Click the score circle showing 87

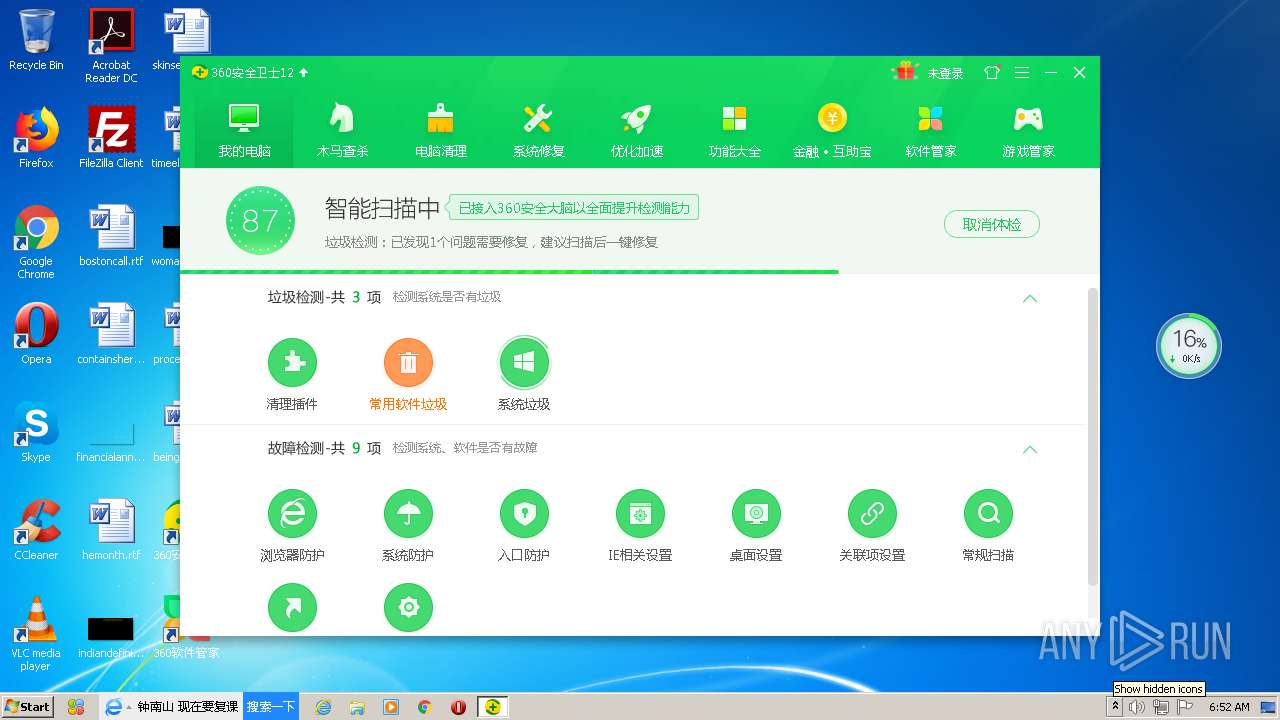tap(260, 220)
